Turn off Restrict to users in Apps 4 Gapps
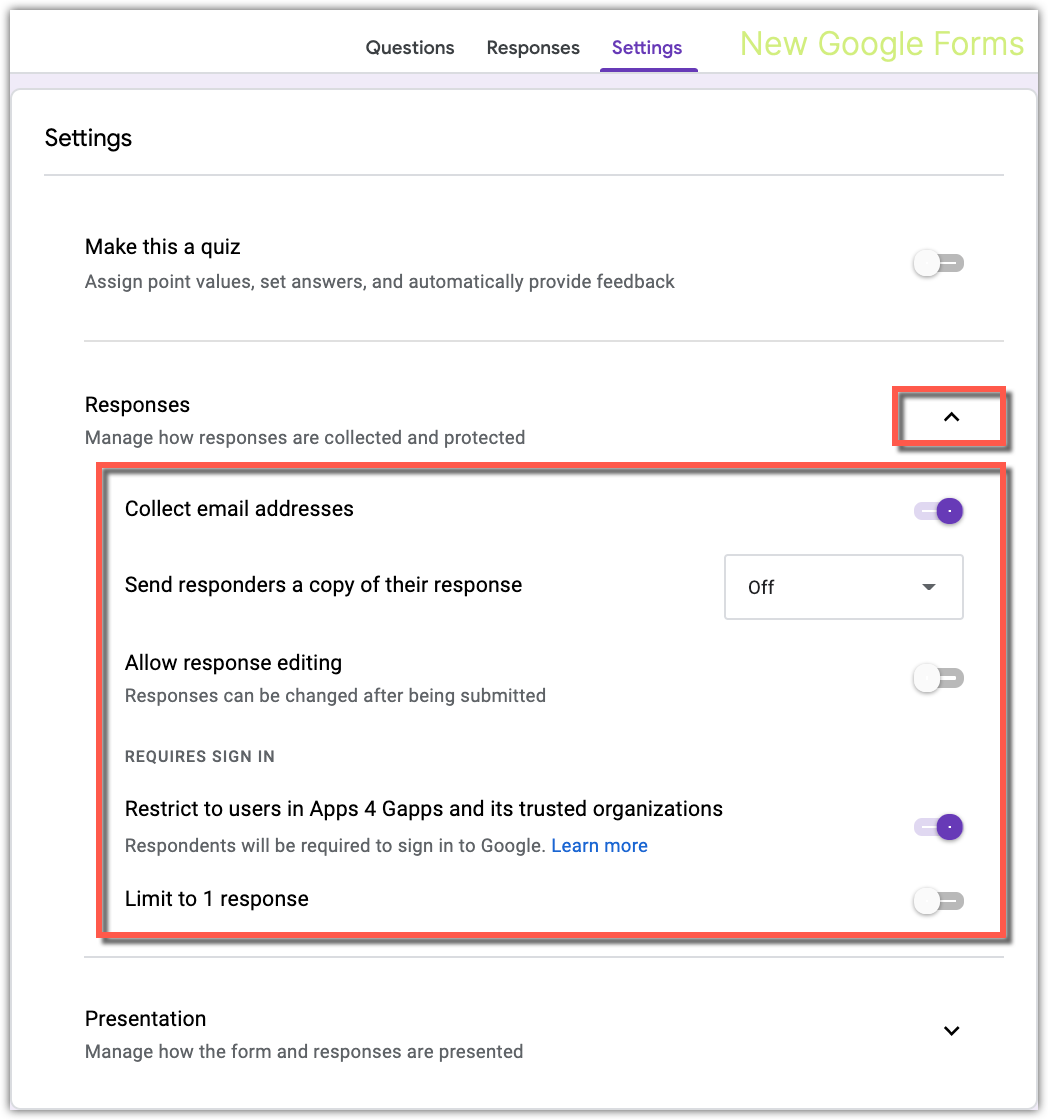 pyautogui.click(x=937, y=827)
